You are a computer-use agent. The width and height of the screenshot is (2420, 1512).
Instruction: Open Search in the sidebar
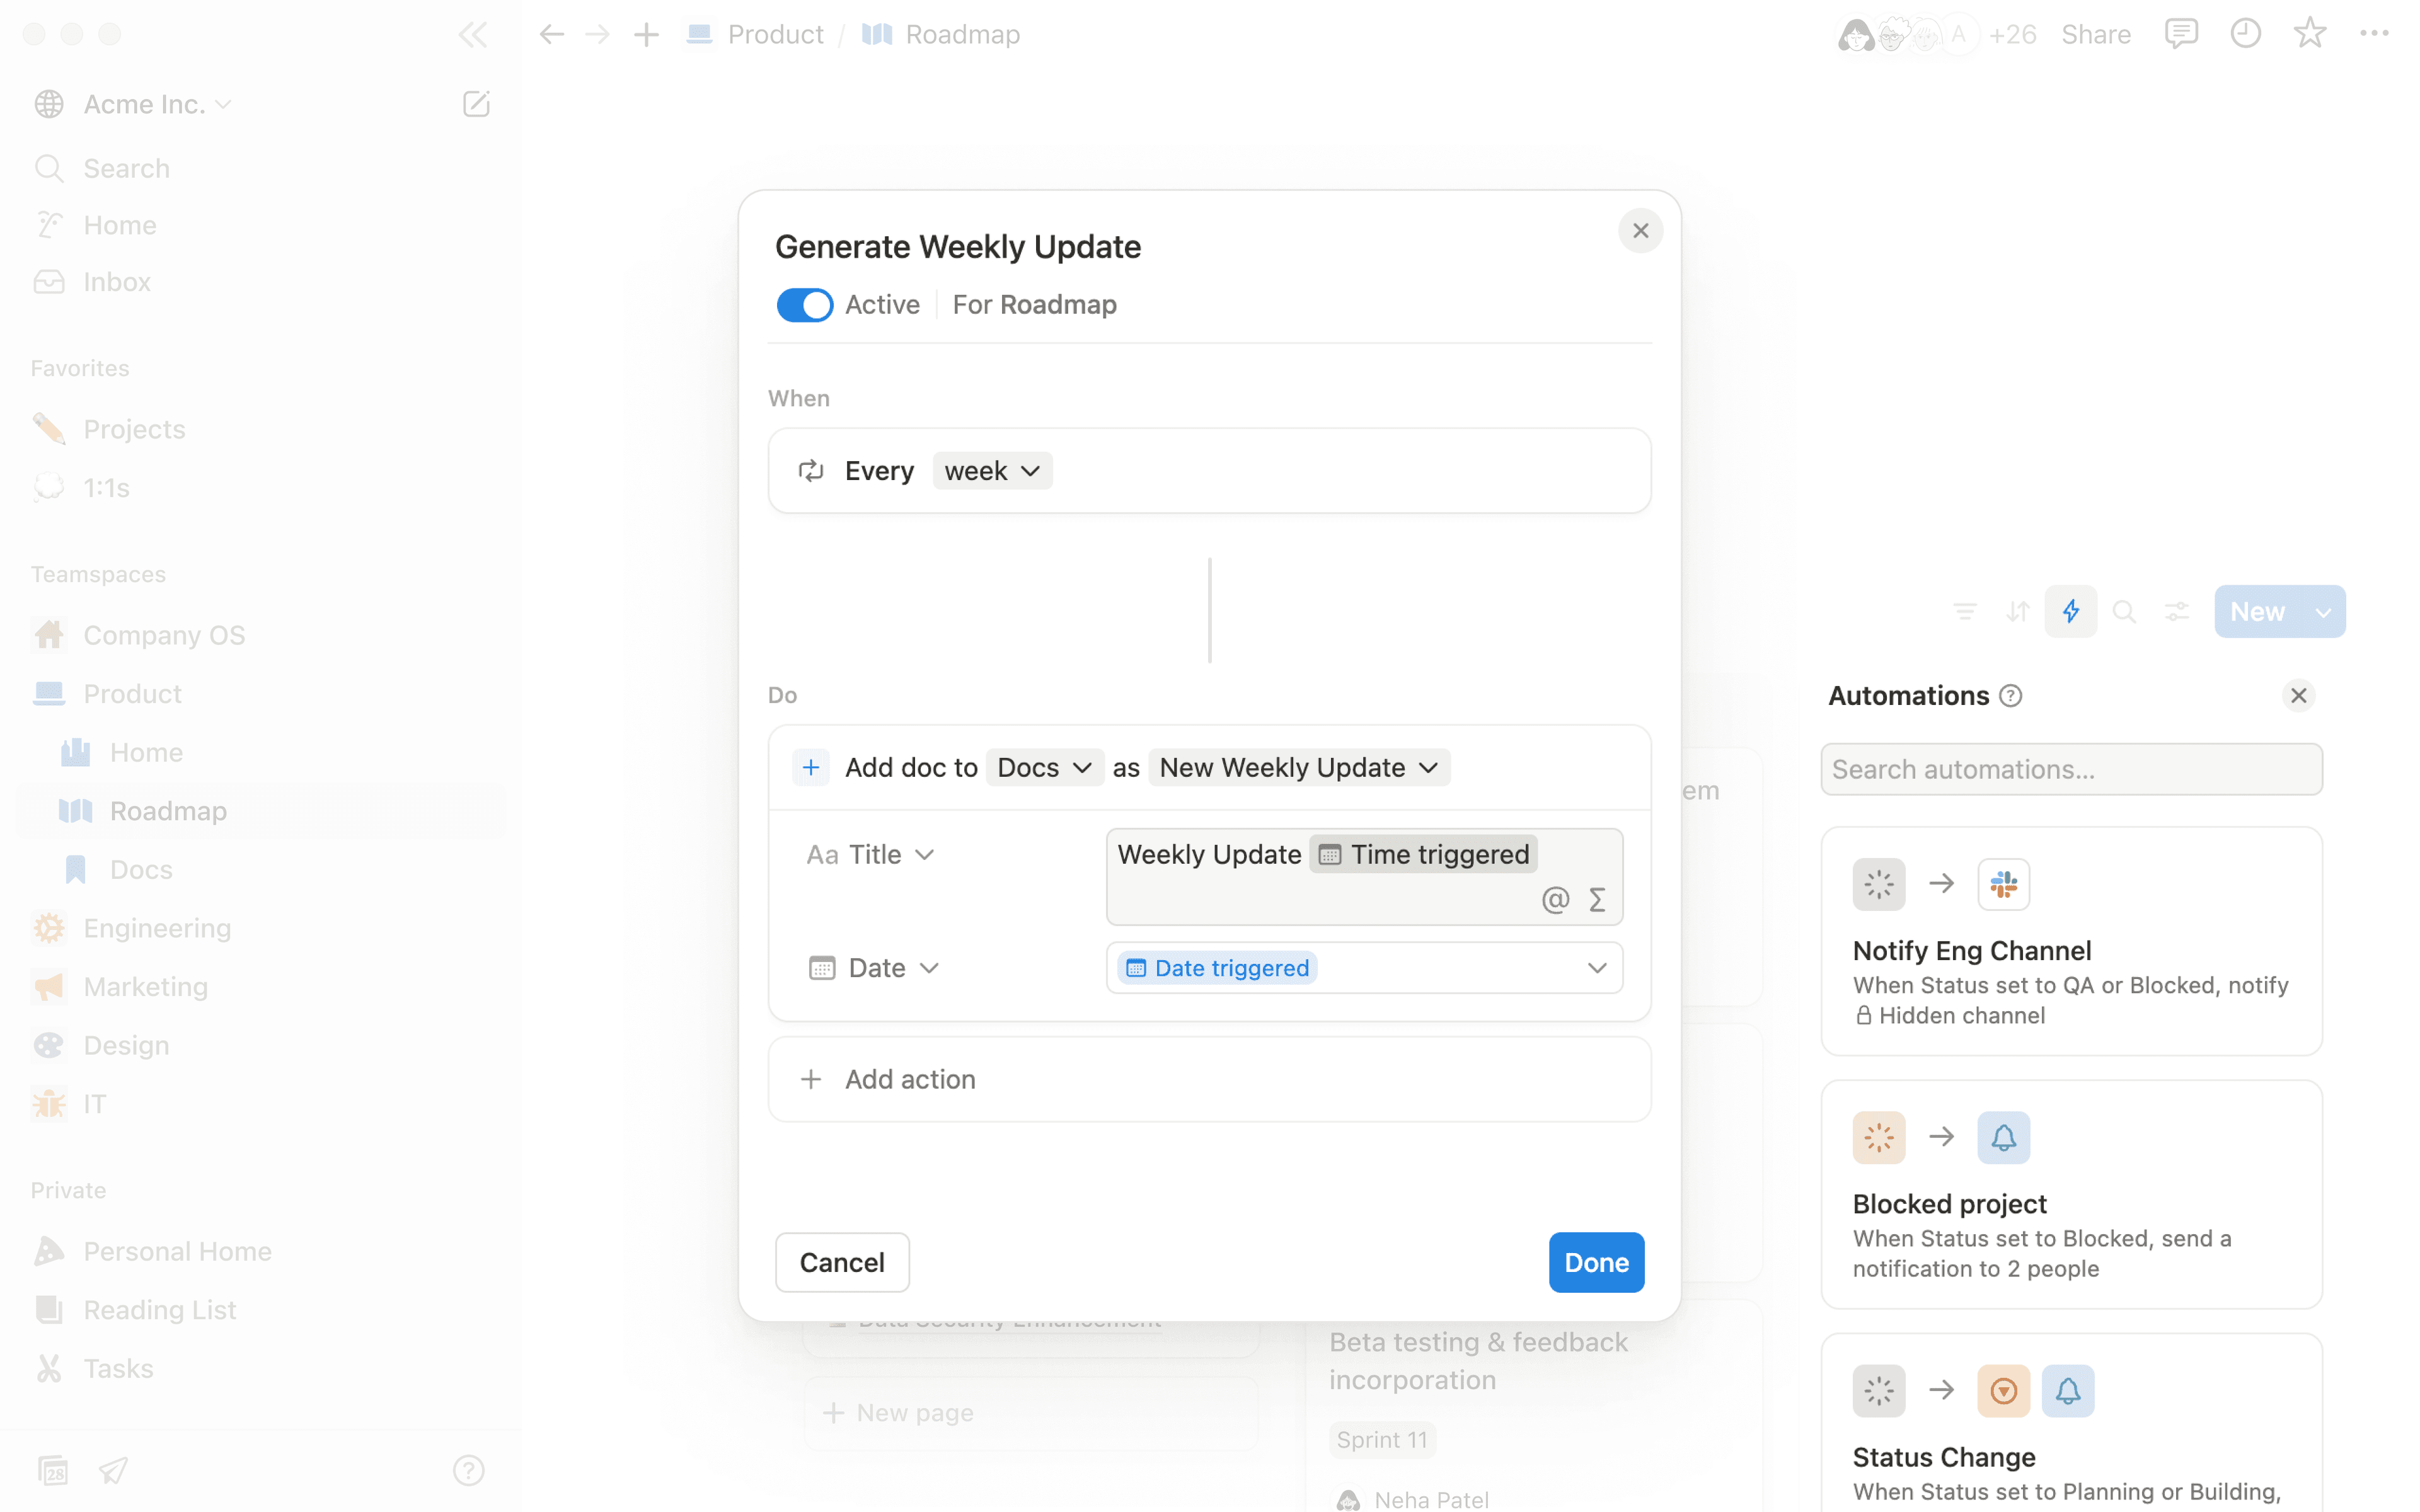(x=260, y=168)
